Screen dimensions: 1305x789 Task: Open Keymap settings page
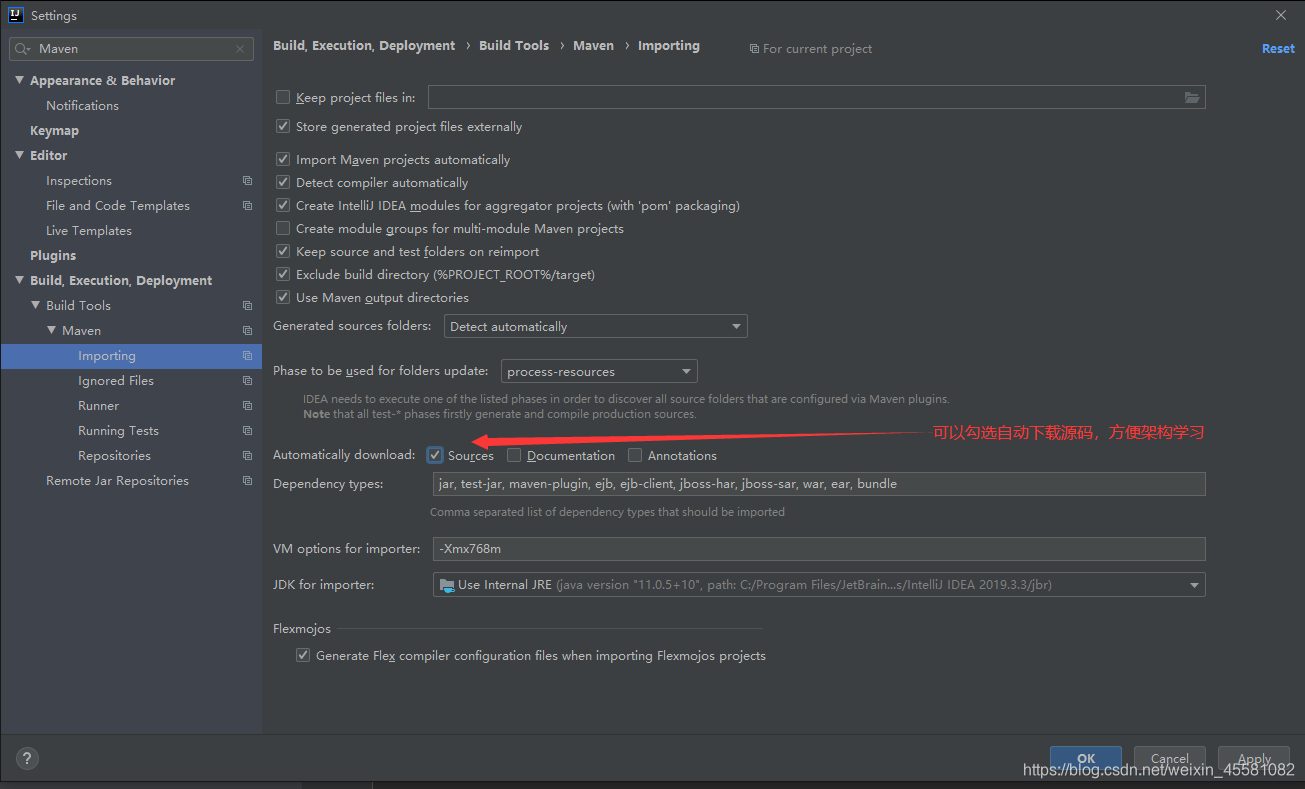click(x=54, y=131)
